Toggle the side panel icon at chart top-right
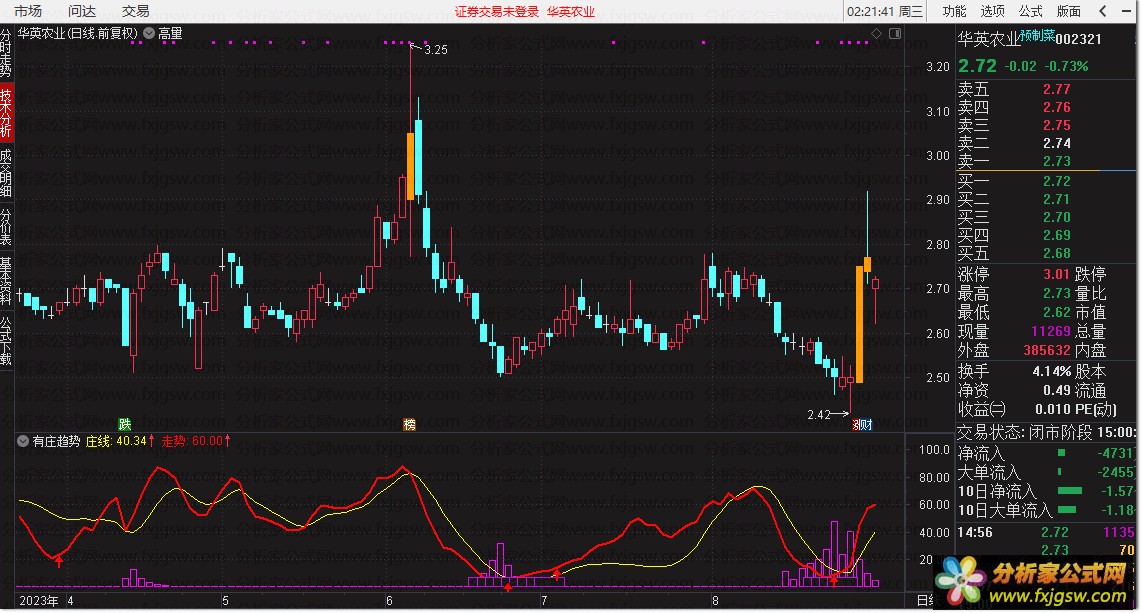The height and width of the screenshot is (613, 1143). [895, 34]
